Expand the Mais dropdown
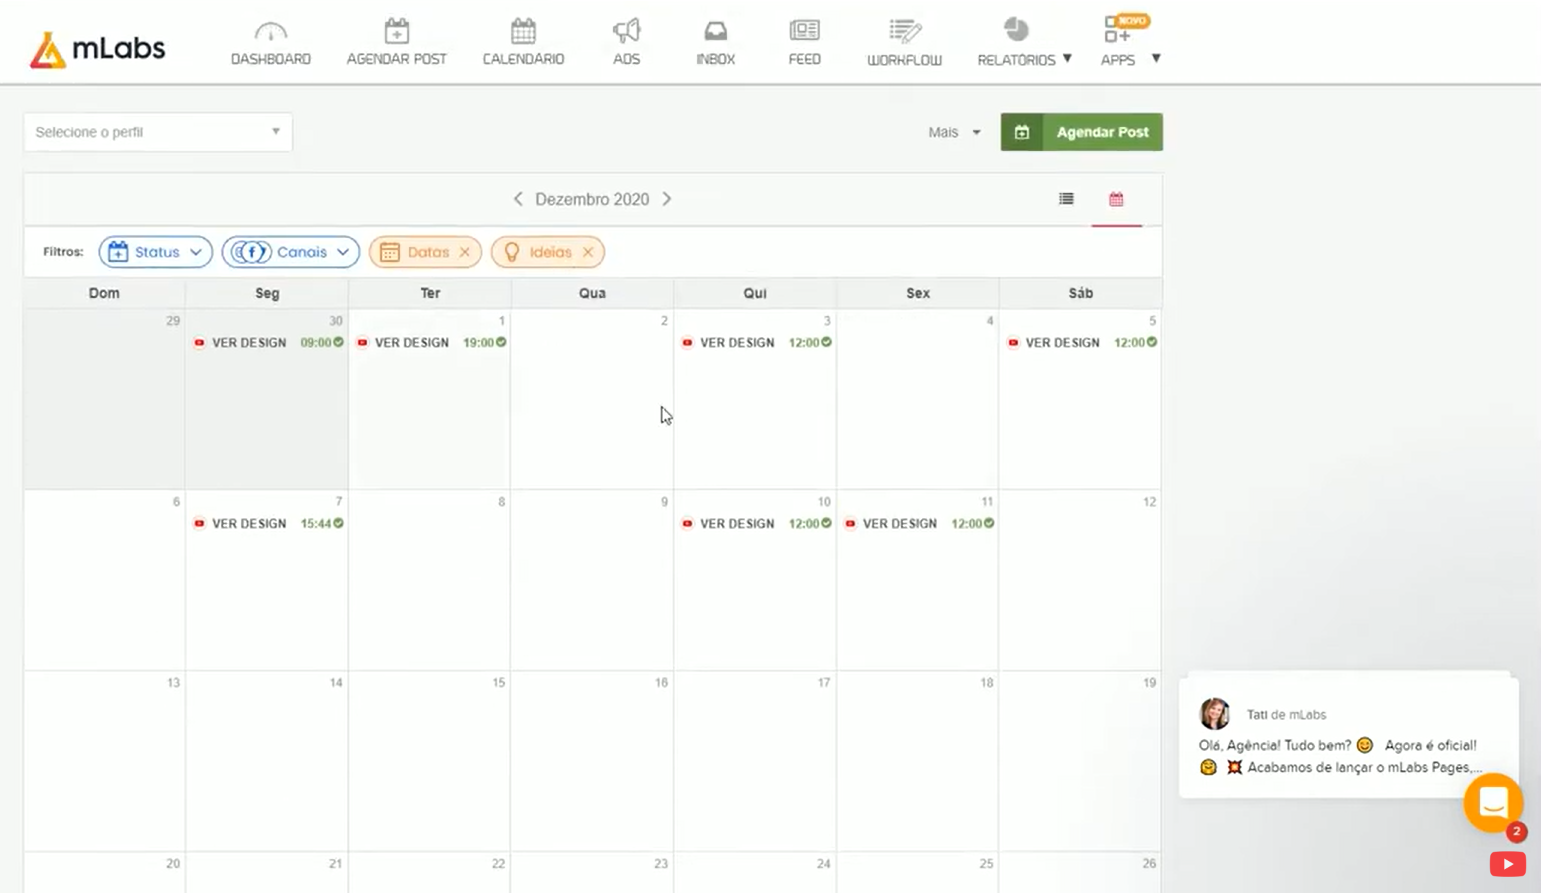Screen dimensions: 1541x893 pos(954,132)
